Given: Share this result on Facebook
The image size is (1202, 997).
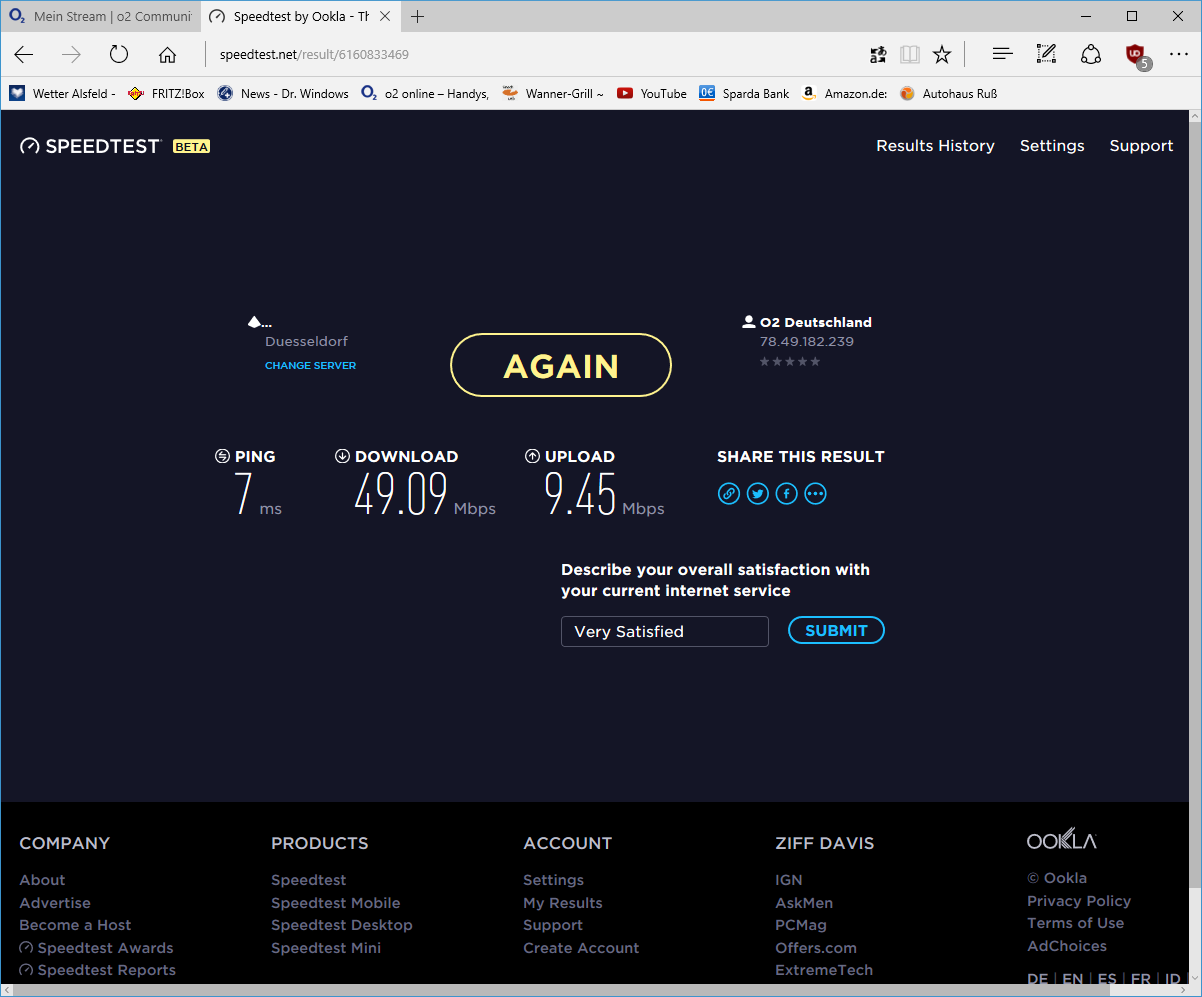Looking at the screenshot, I should pyautogui.click(x=787, y=493).
